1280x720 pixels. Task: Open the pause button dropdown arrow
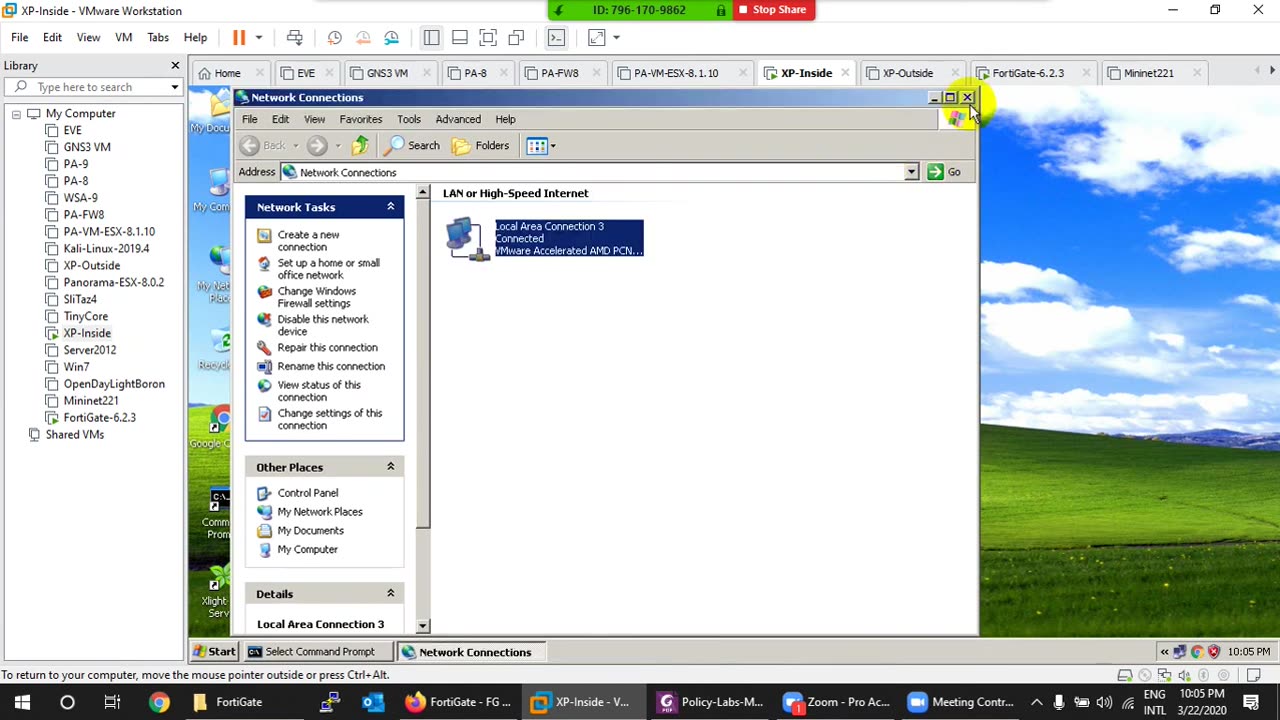(x=258, y=37)
